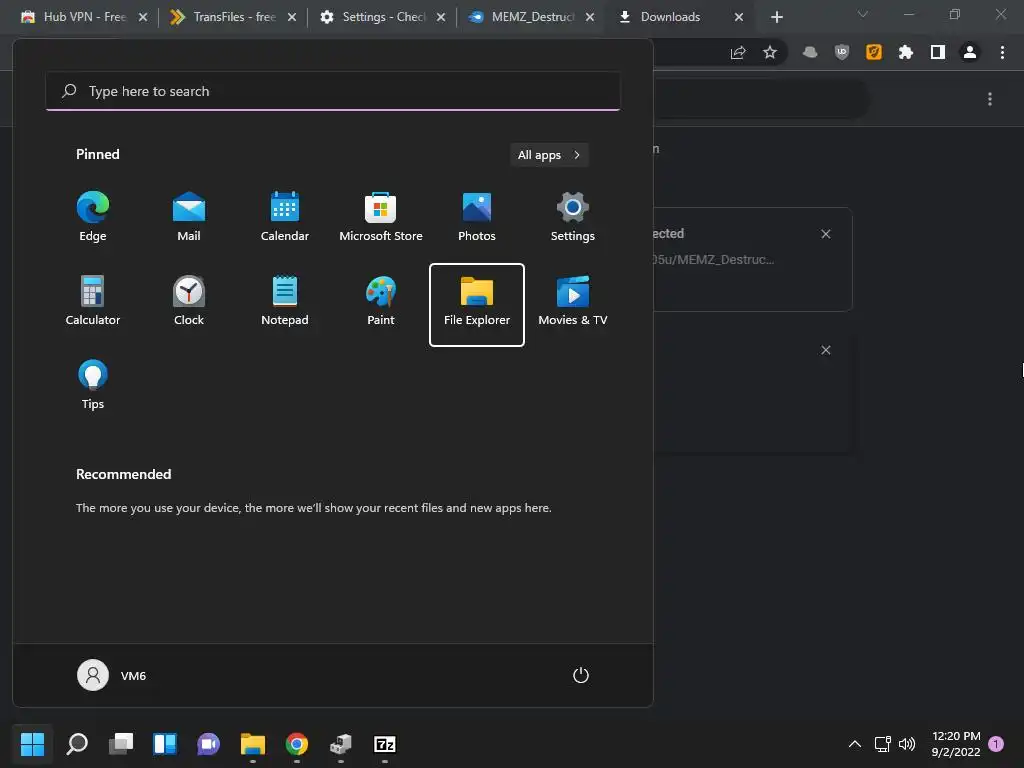
Task: Open Teams Chat on taskbar
Action: [x=208, y=744]
